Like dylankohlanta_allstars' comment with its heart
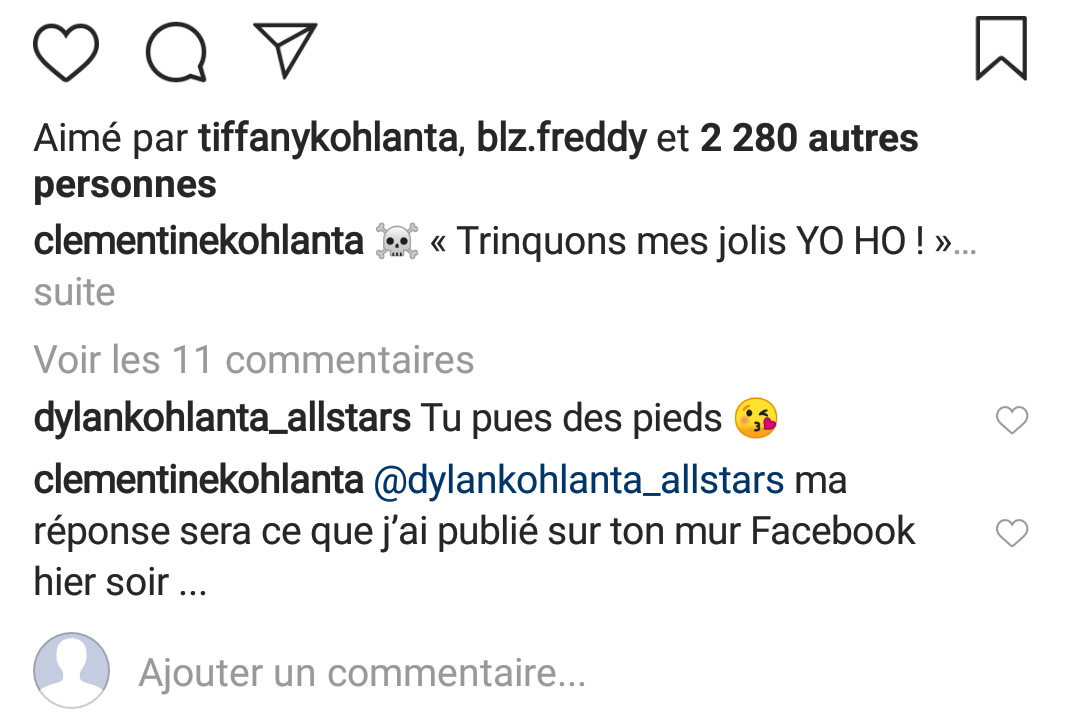This screenshot has width=1067, height=716. [1012, 419]
